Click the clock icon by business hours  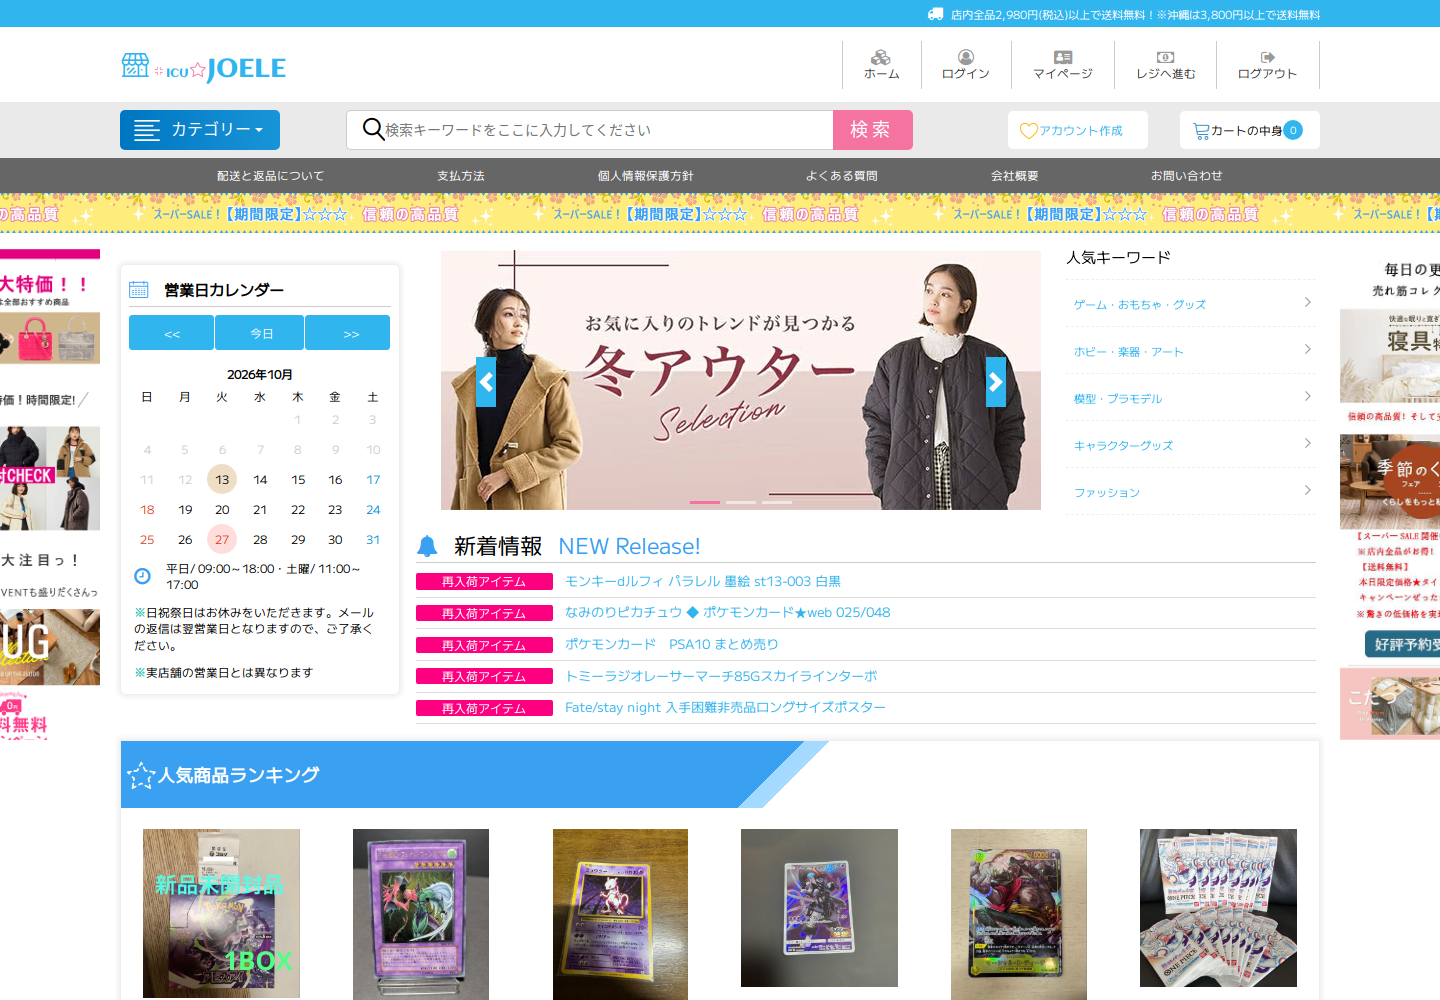(142, 575)
